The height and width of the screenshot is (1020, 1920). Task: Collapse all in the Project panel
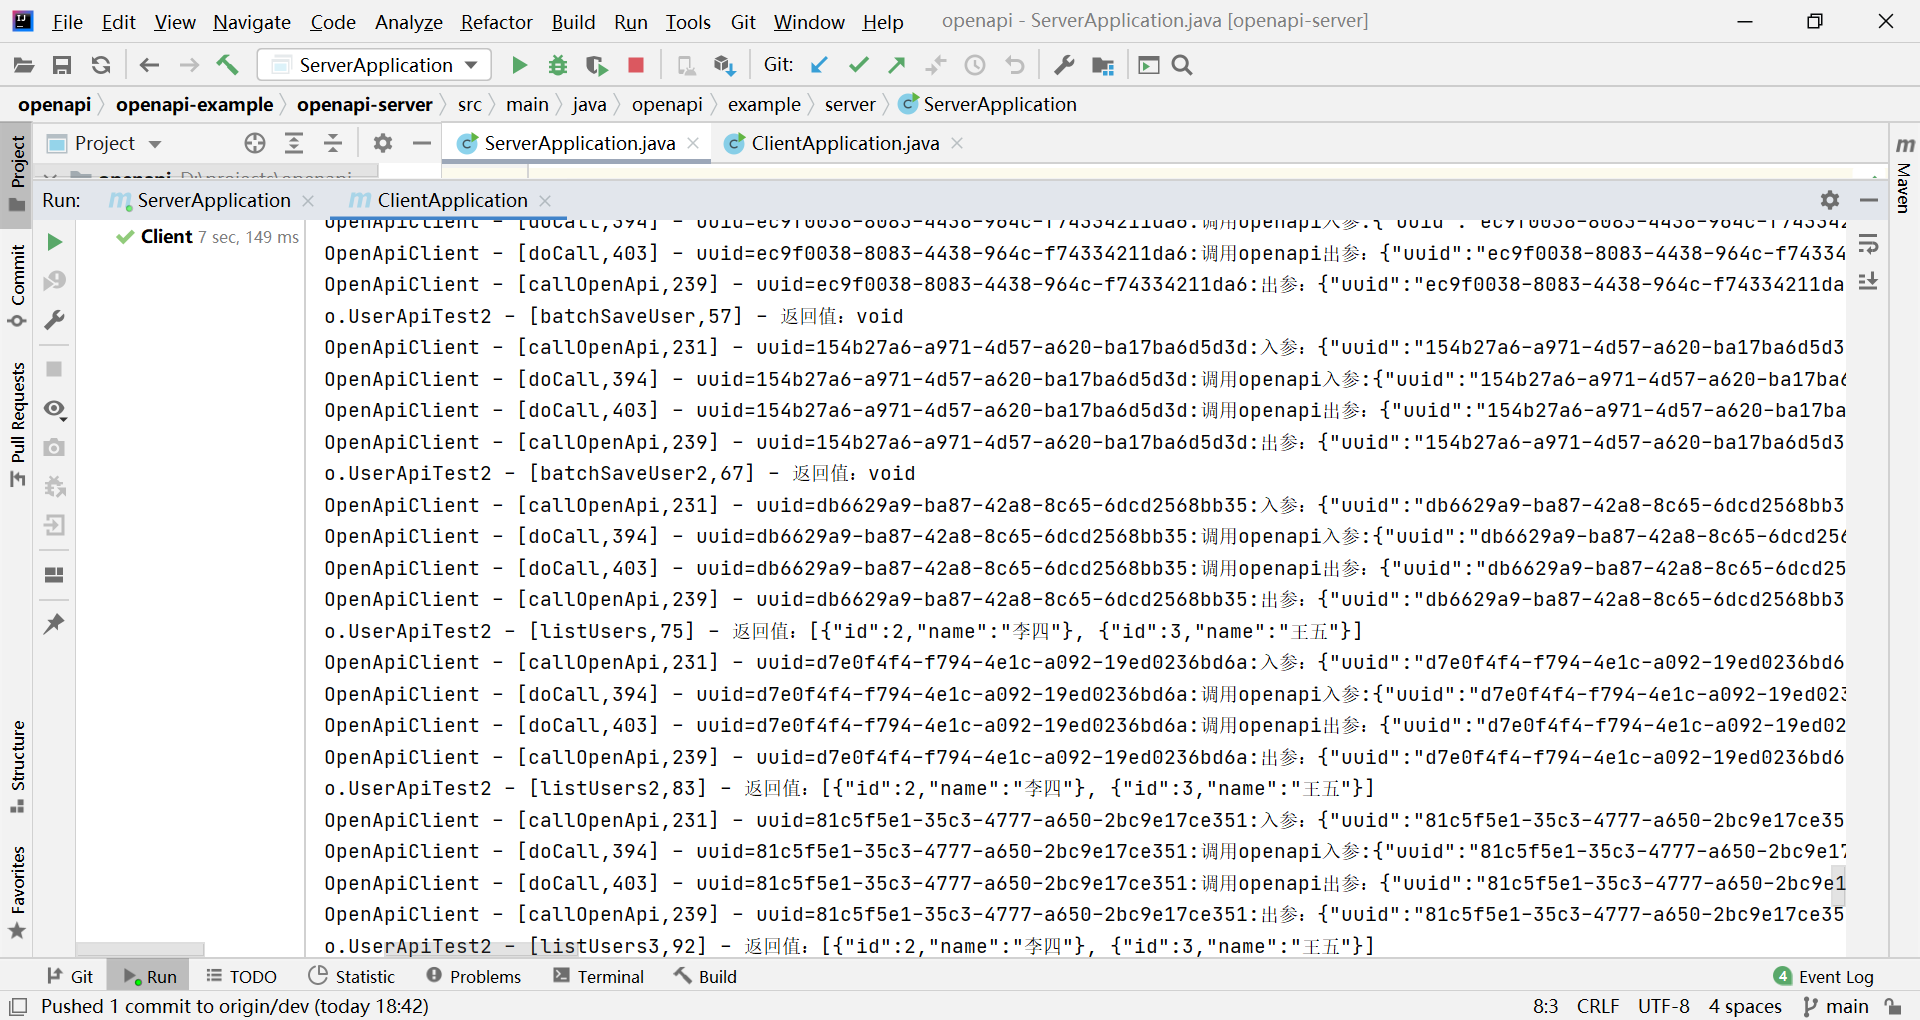click(333, 143)
